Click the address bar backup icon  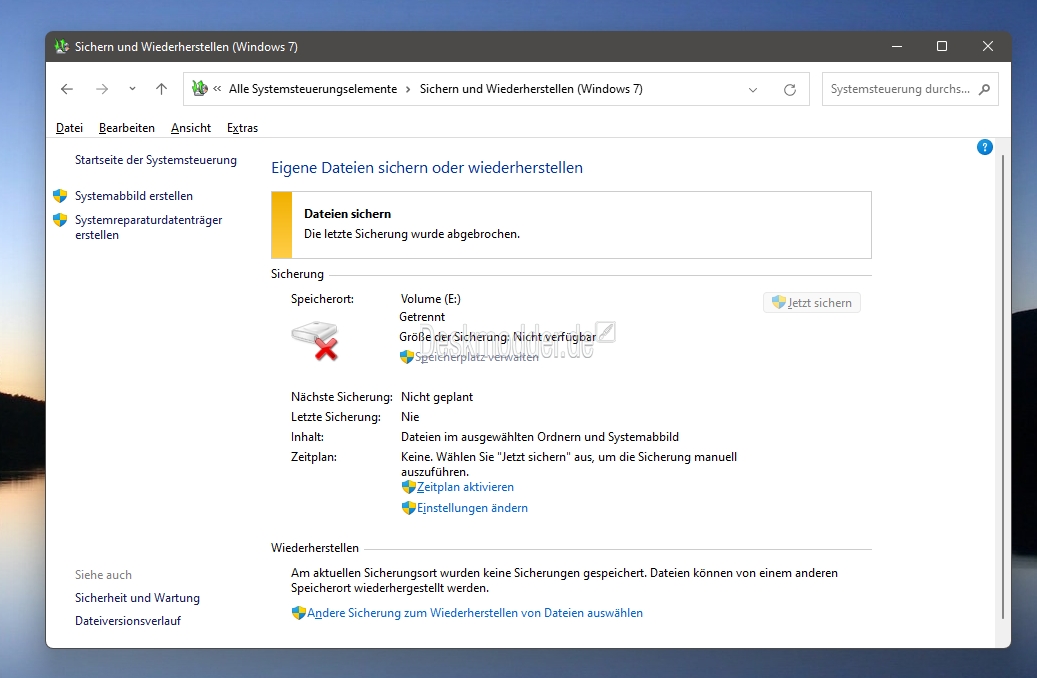[199, 88]
